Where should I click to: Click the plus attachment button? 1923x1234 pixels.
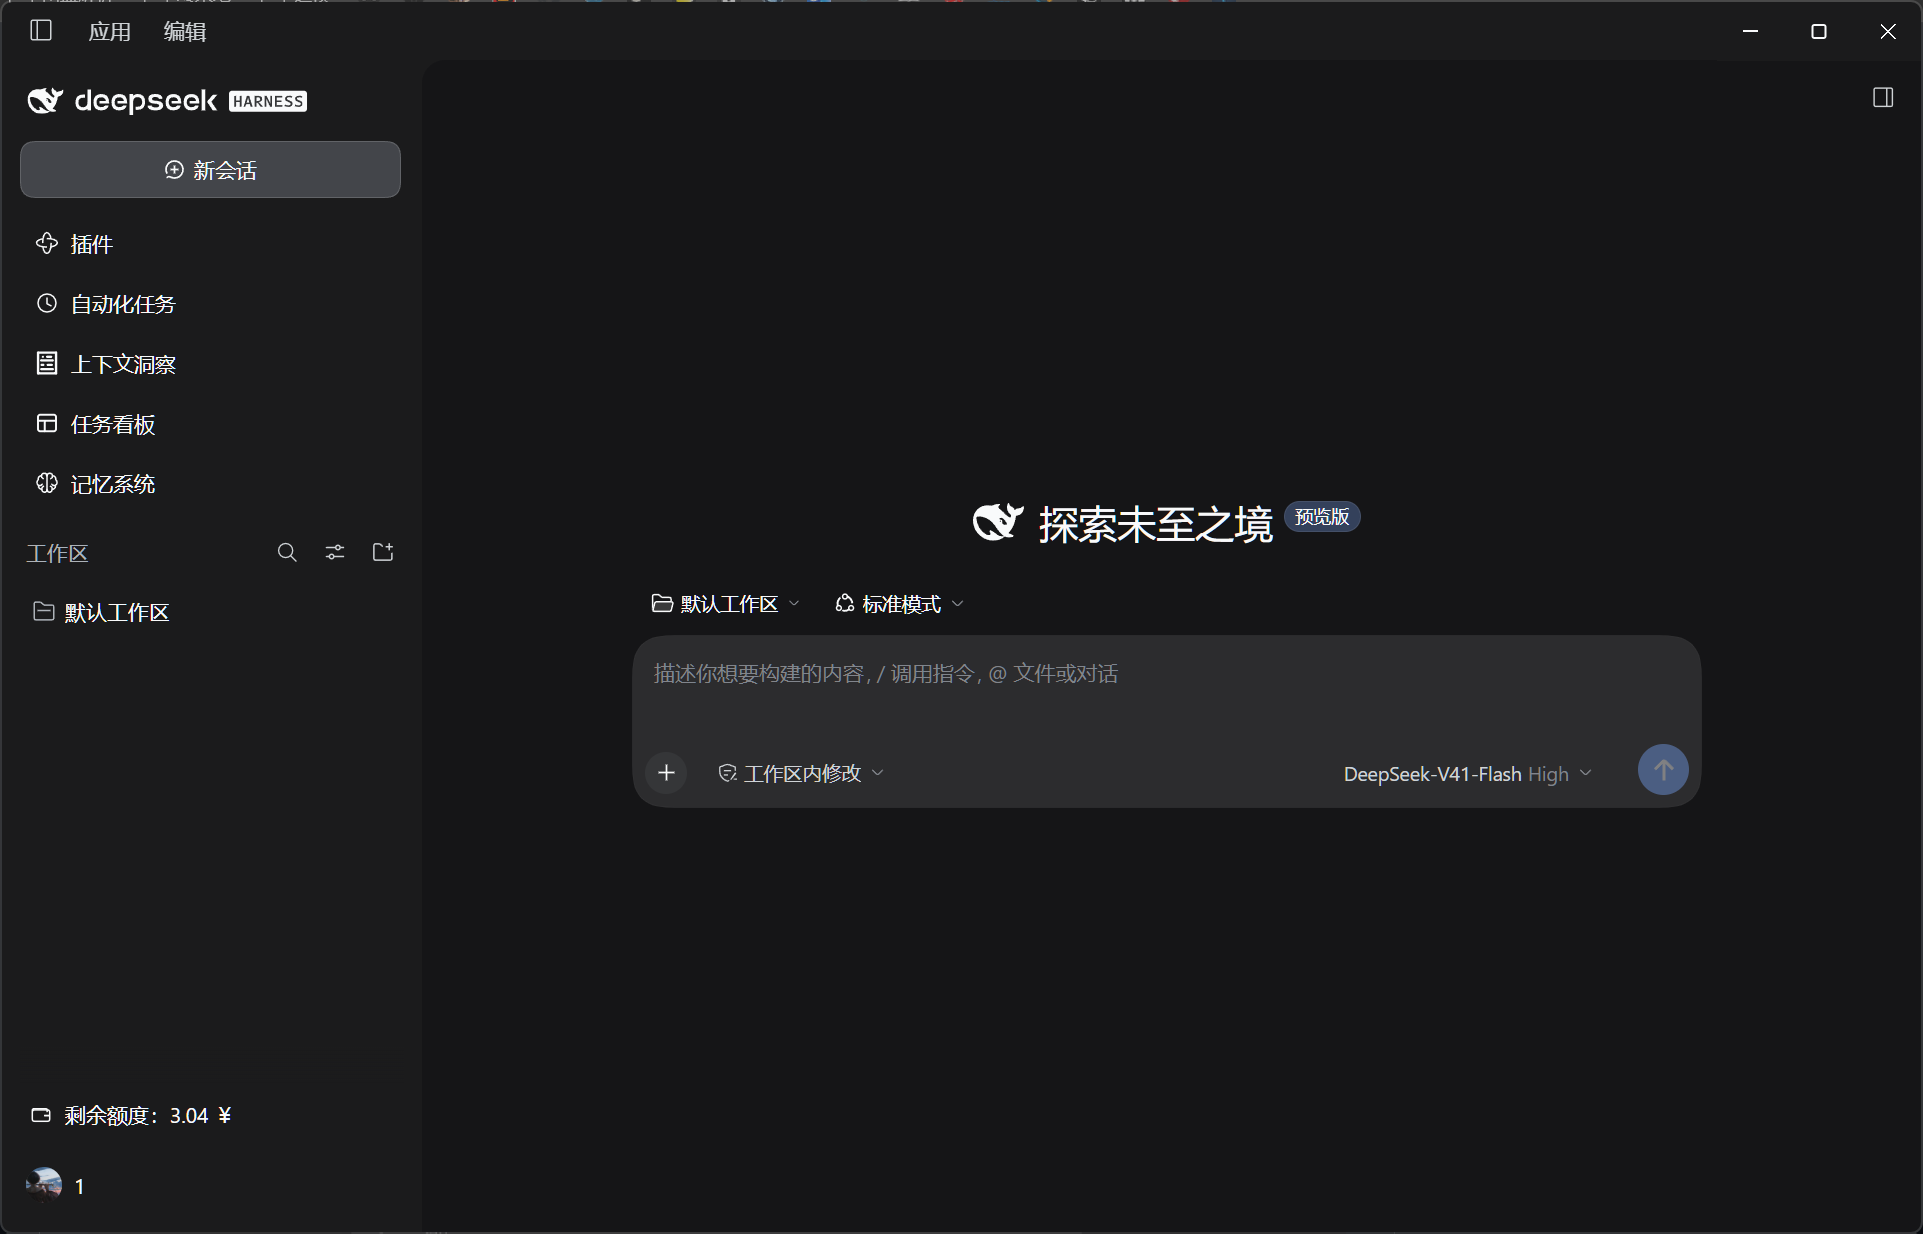[x=666, y=772]
